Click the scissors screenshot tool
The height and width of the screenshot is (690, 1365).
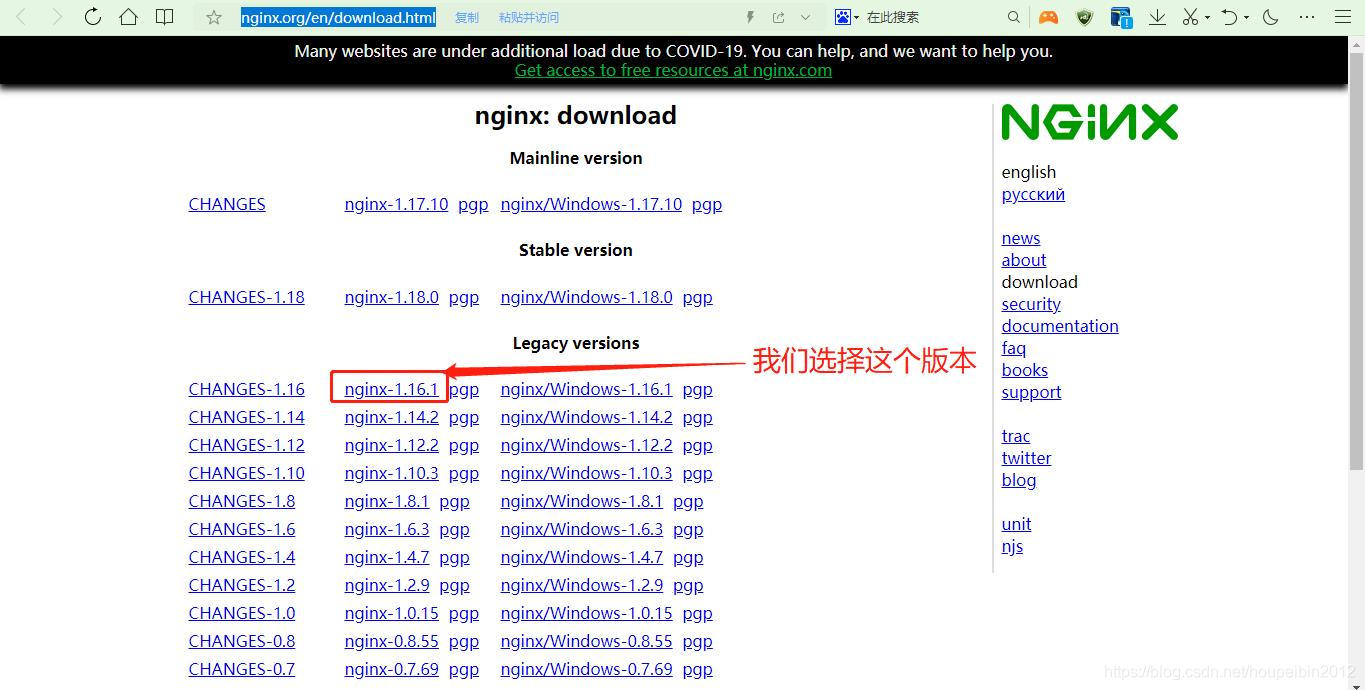[x=1190, y=17]
